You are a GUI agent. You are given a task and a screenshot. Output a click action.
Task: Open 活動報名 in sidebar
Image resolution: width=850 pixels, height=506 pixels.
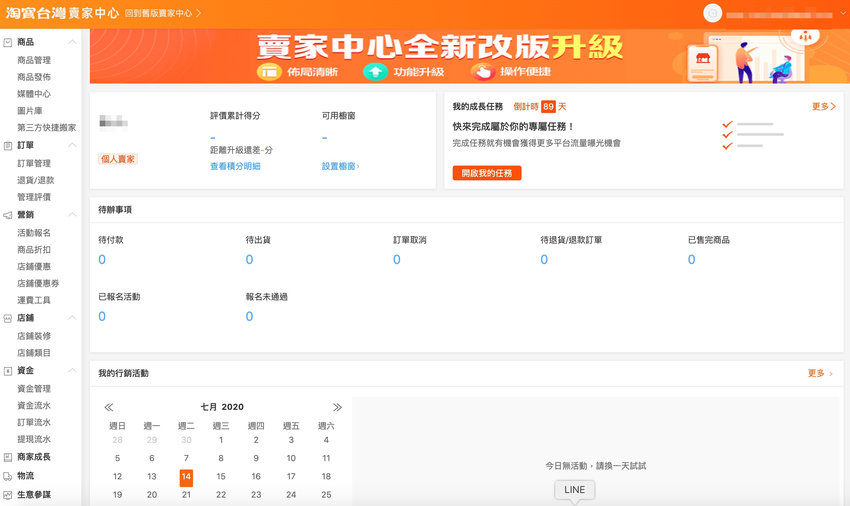[34, 233]
